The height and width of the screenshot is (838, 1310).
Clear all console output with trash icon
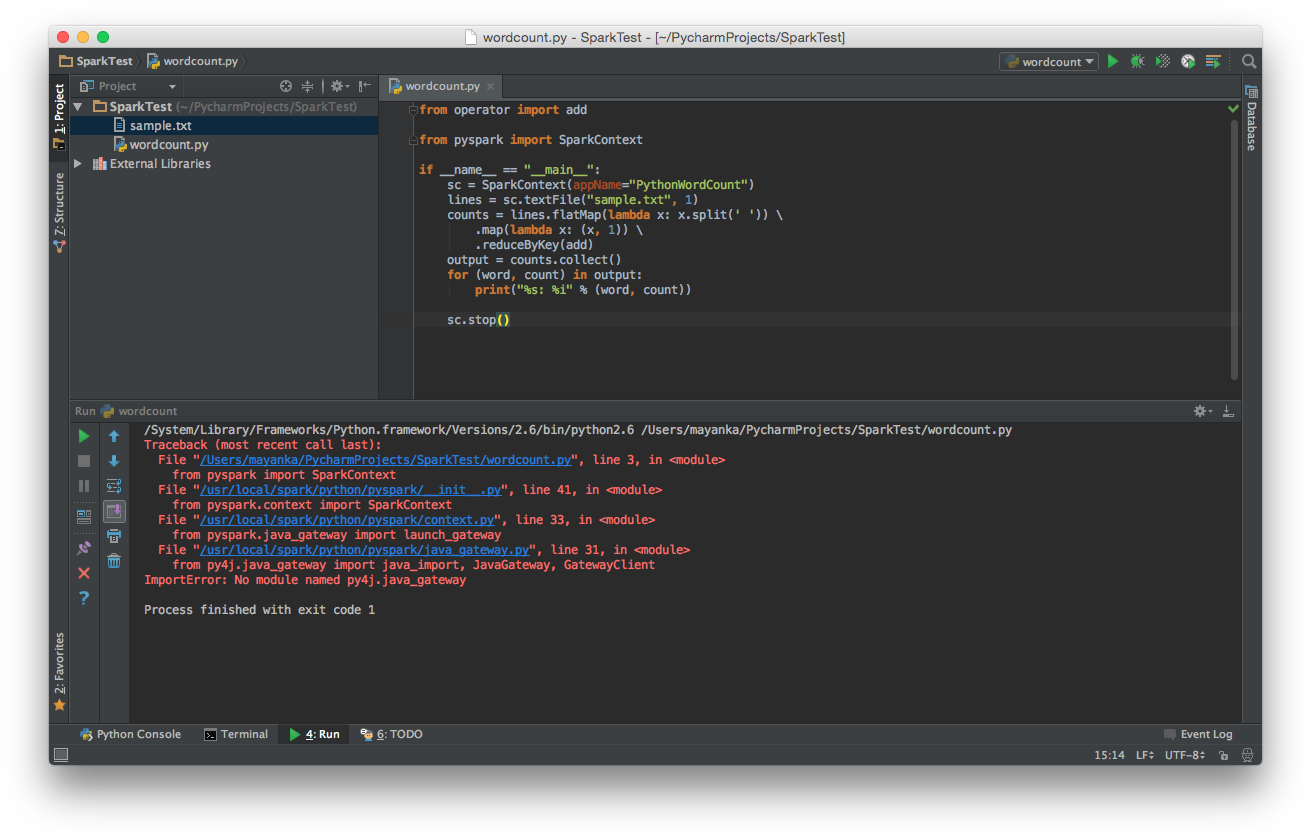tap(114, 561)
